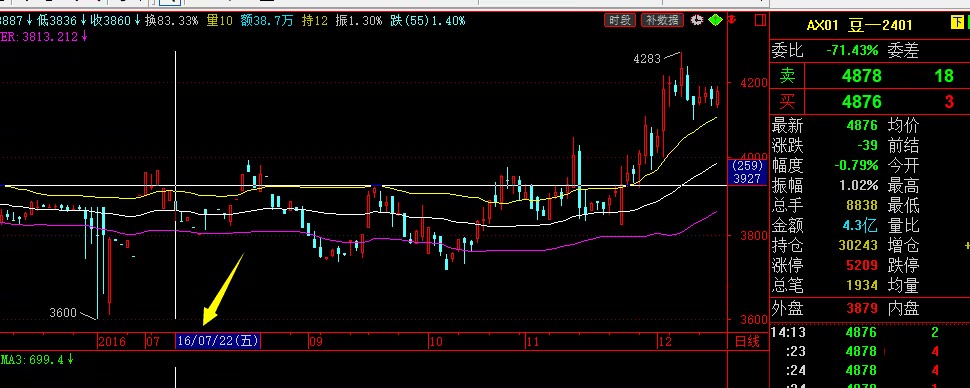Click the 时段 button above the chart
The image size is (970, 388).
[620, 20]
